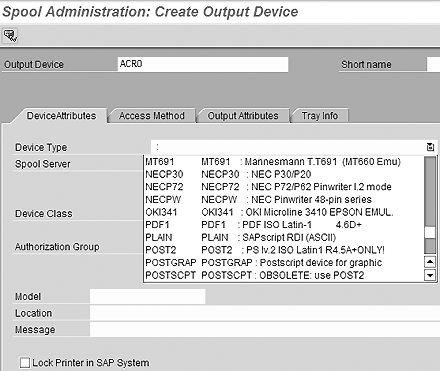The width and height of the screenshot is (440, 371).
Task: Select the DeviceAttributes tab
Action: (61, 116)
